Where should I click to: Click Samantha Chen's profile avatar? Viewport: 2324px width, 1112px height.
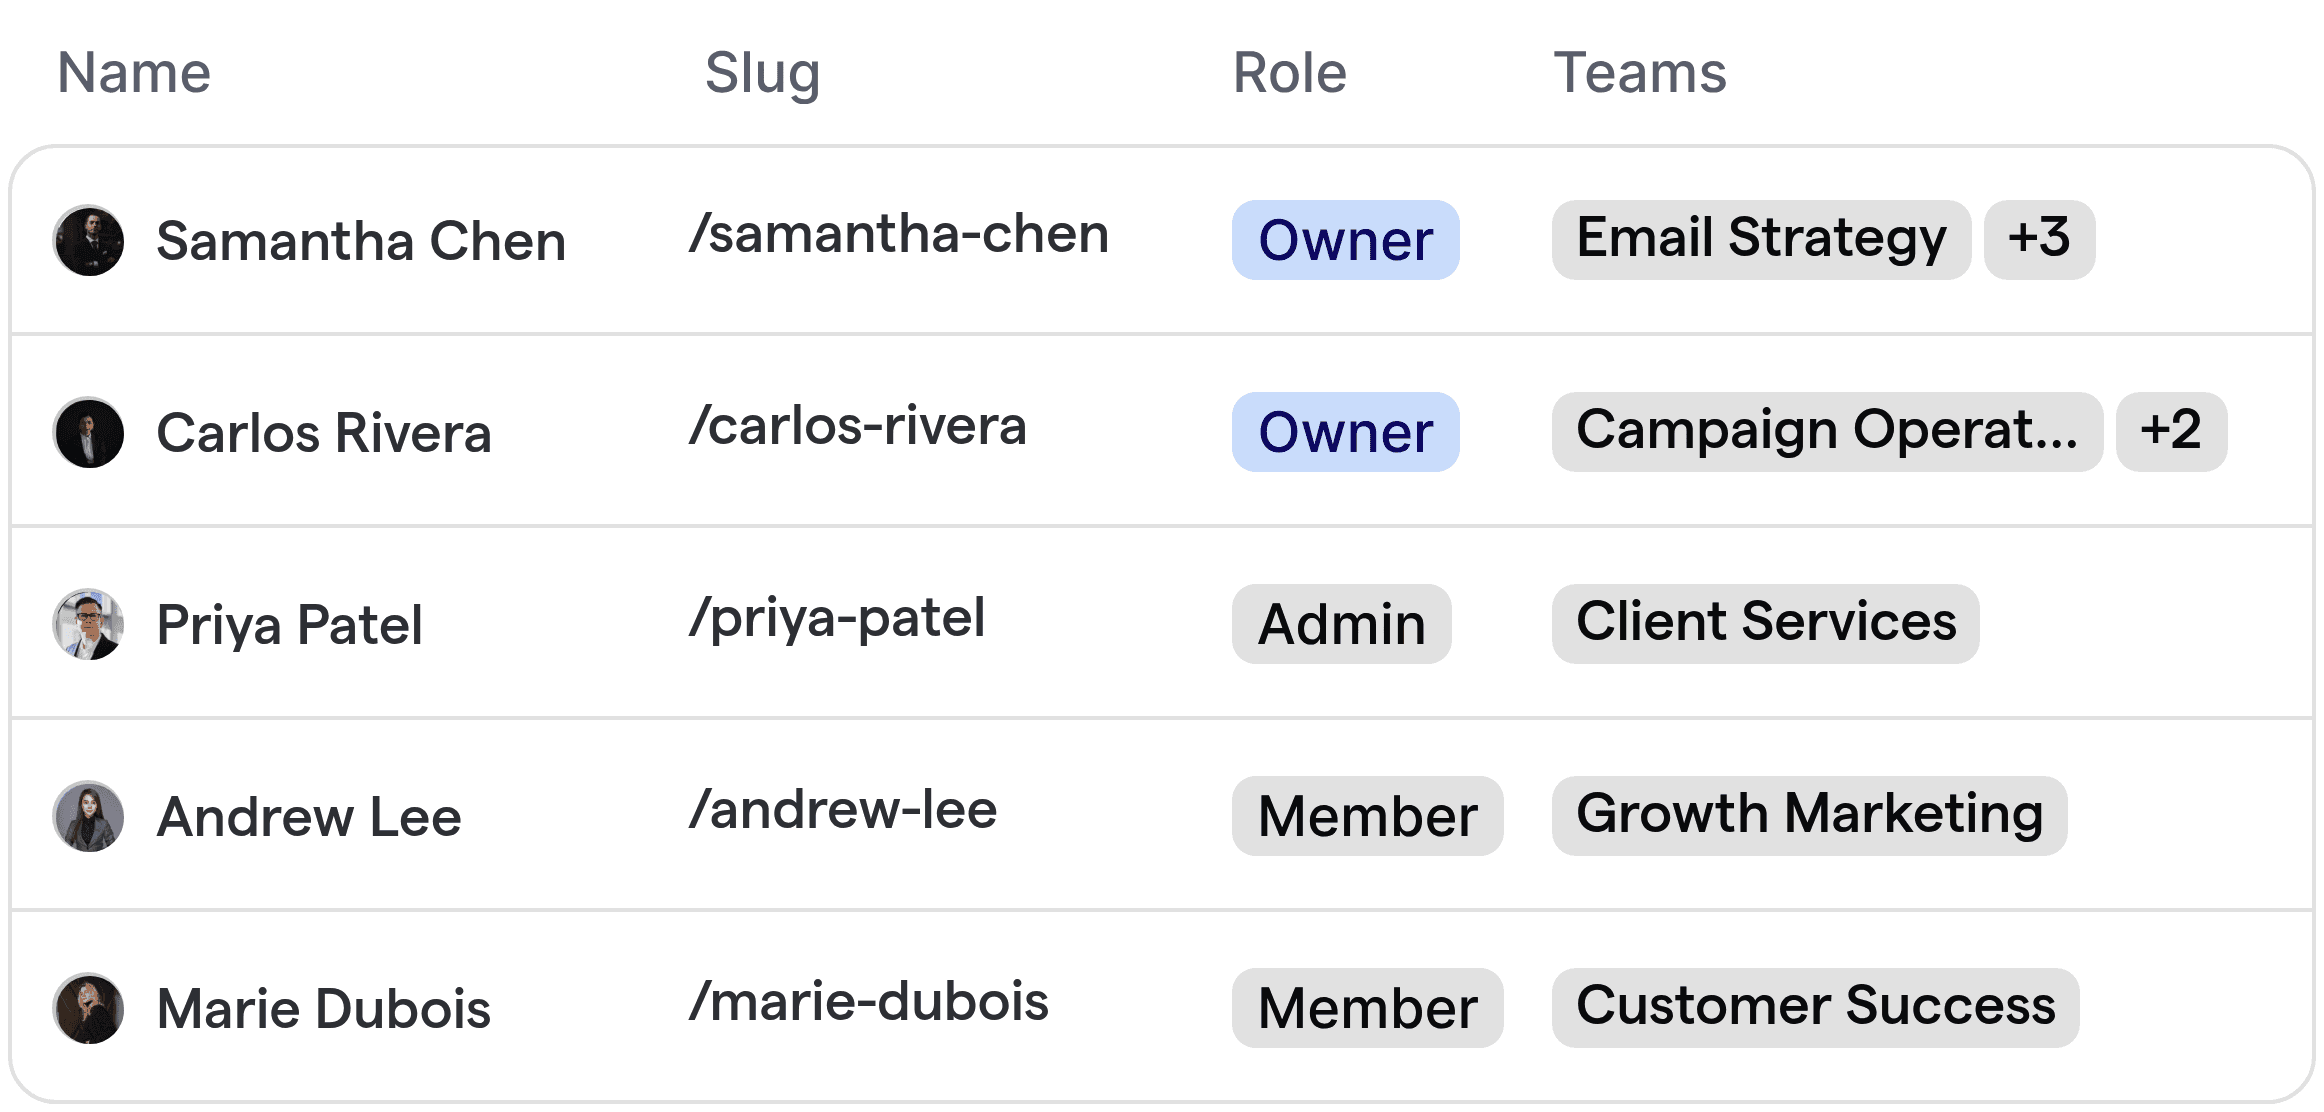coord(88,240)
